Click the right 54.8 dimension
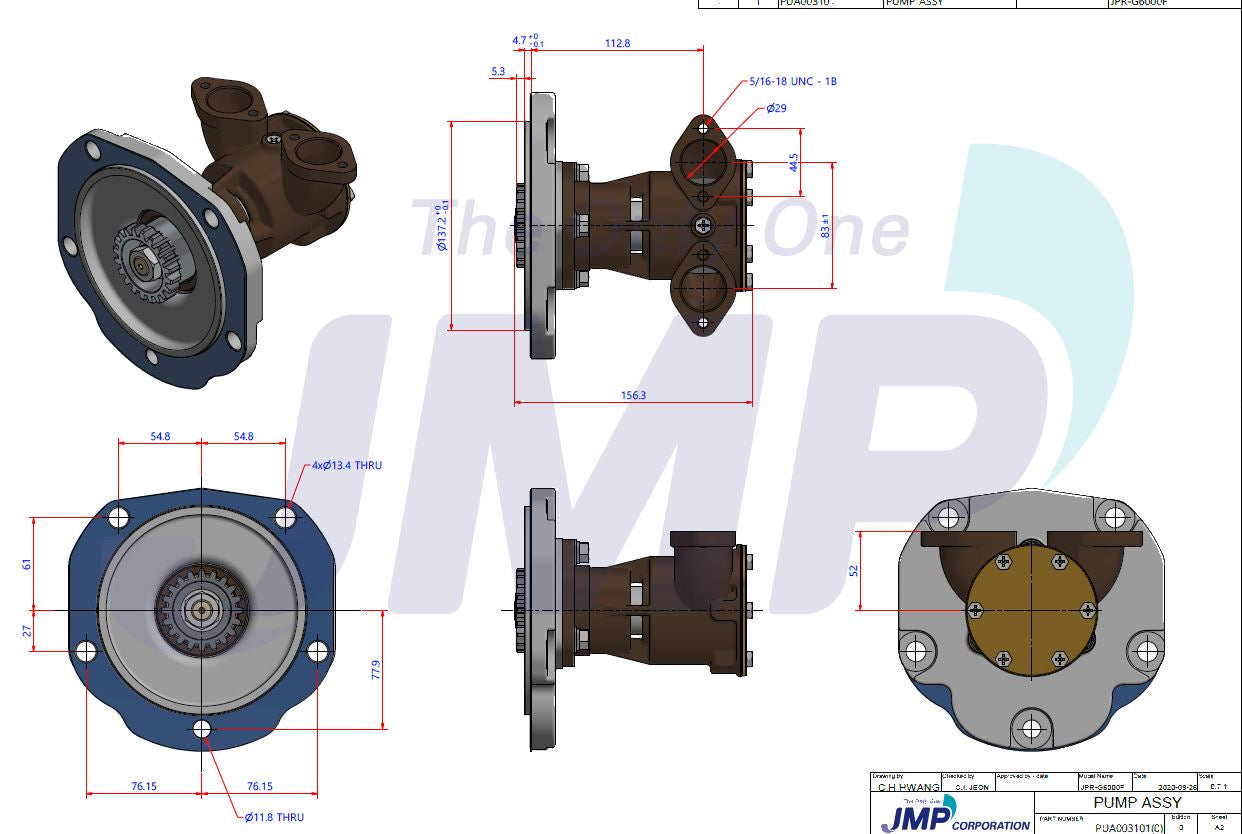This screenshot has width=1242, height=834. 243,436
